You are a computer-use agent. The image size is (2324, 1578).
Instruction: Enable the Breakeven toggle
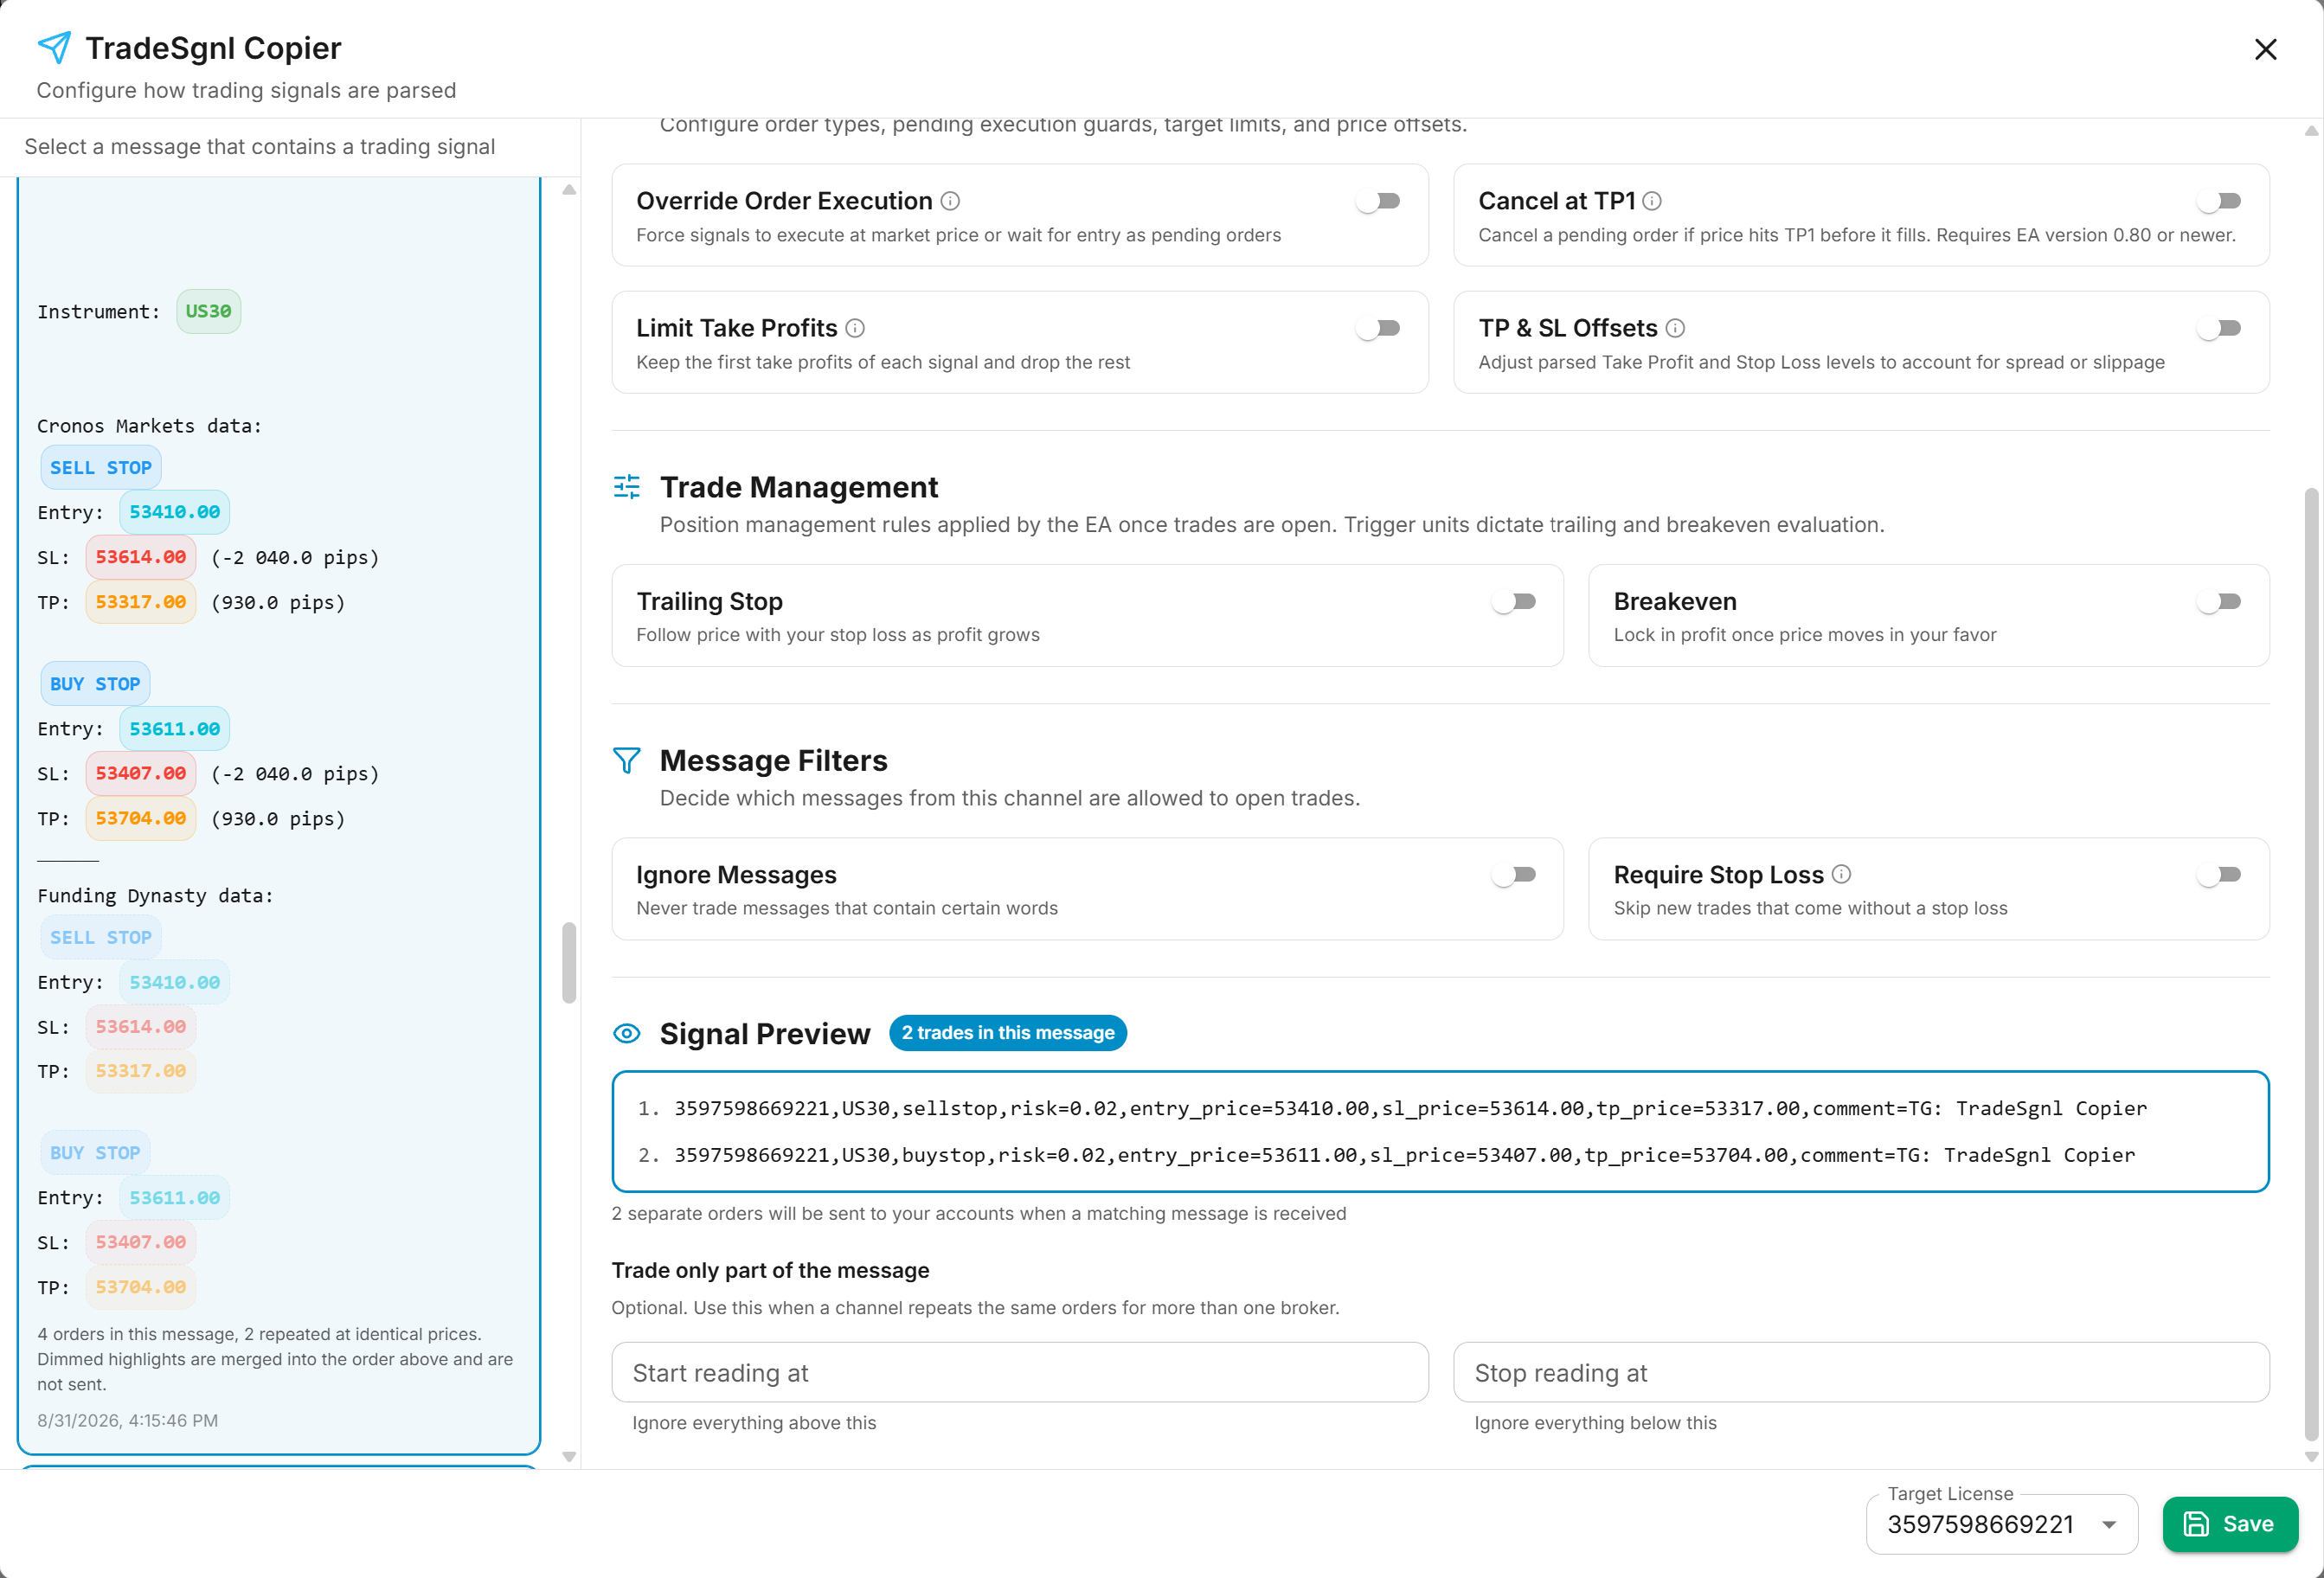click(2220, 601)
